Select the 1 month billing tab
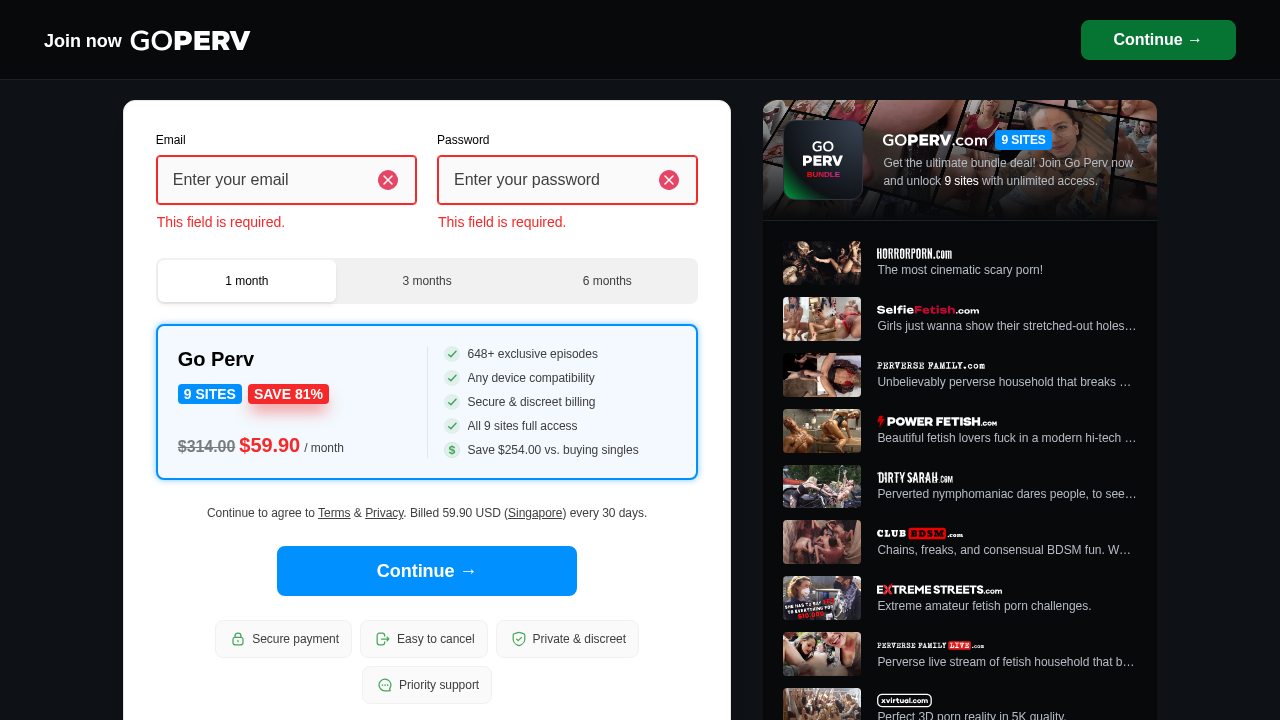Viewport: 1280px width, 720px height. [247, 281]
